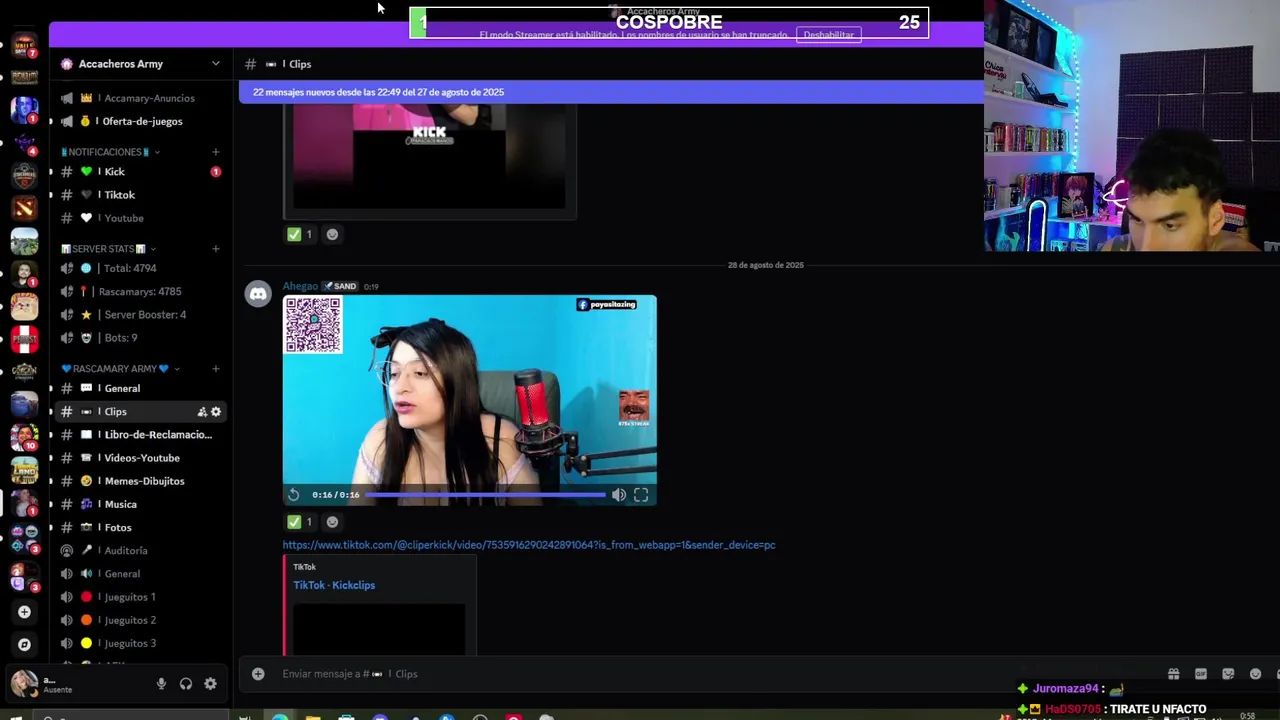Click the Total: 4794 stat channel
The image size is (1280, 720).
tap(140, 268)
